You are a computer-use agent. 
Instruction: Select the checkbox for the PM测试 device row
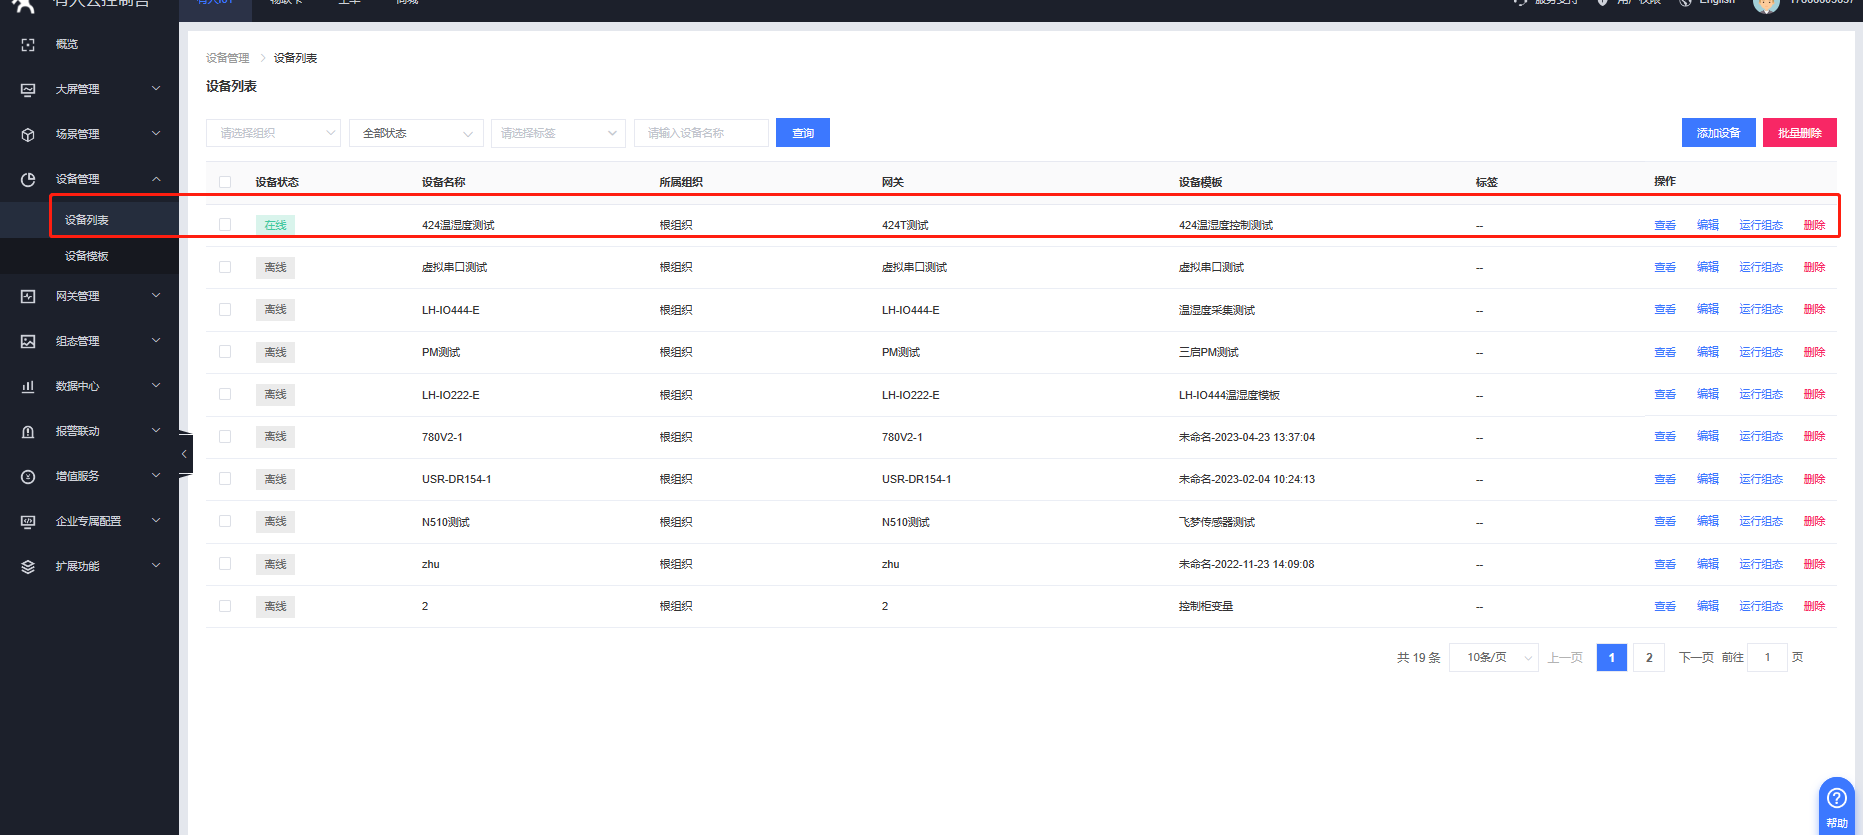[225, 352]
